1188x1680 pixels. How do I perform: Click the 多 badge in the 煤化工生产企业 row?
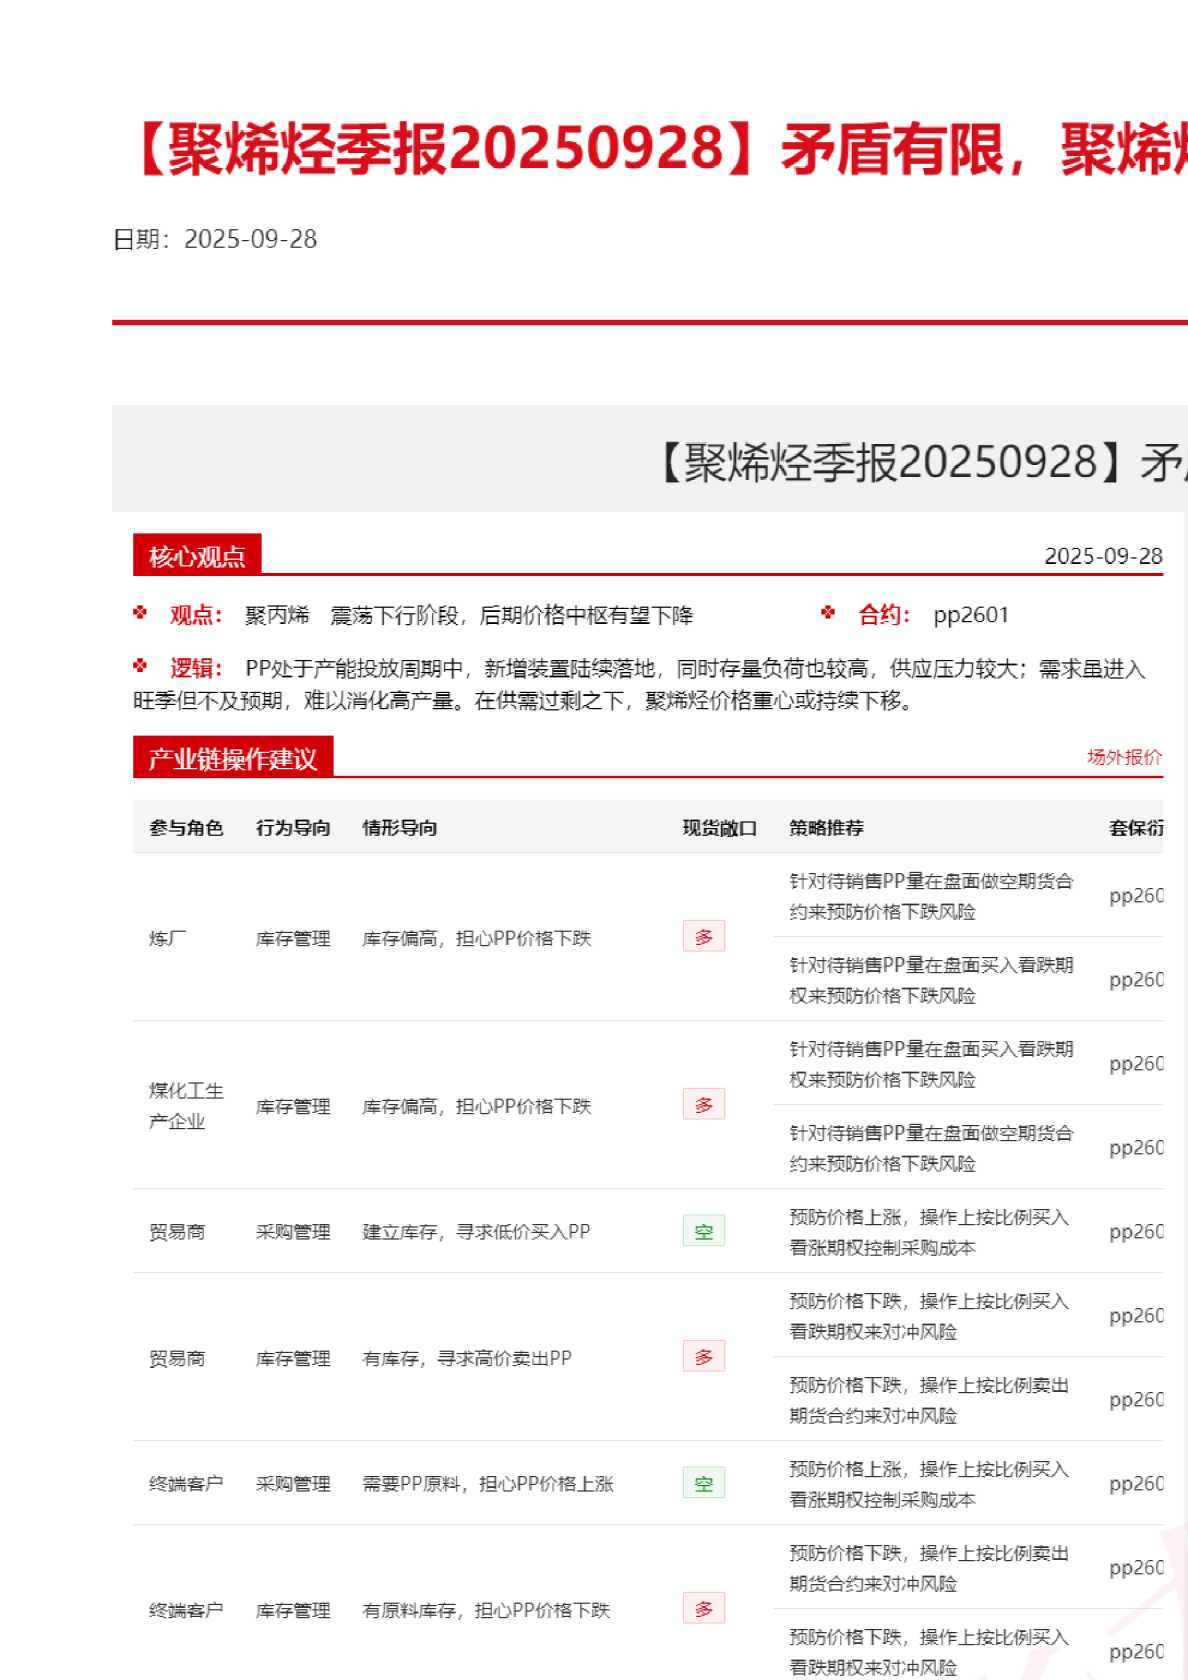[x=704, y=1105]
